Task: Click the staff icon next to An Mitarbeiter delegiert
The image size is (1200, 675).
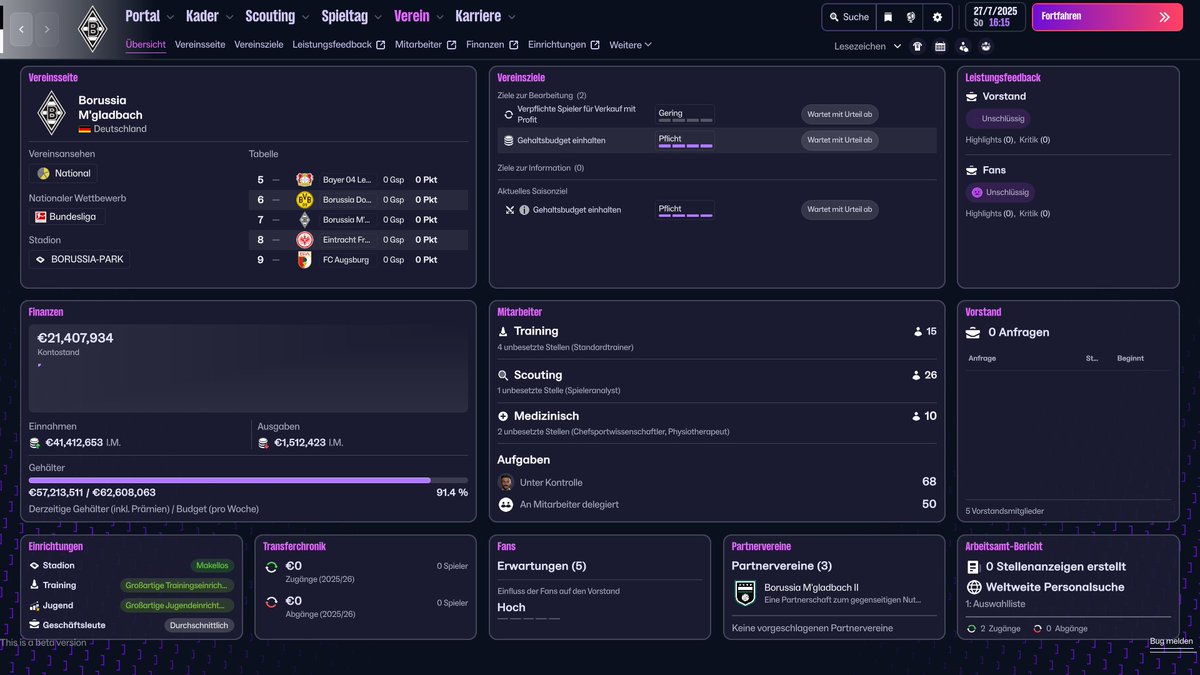Action: tap(506, 505)
